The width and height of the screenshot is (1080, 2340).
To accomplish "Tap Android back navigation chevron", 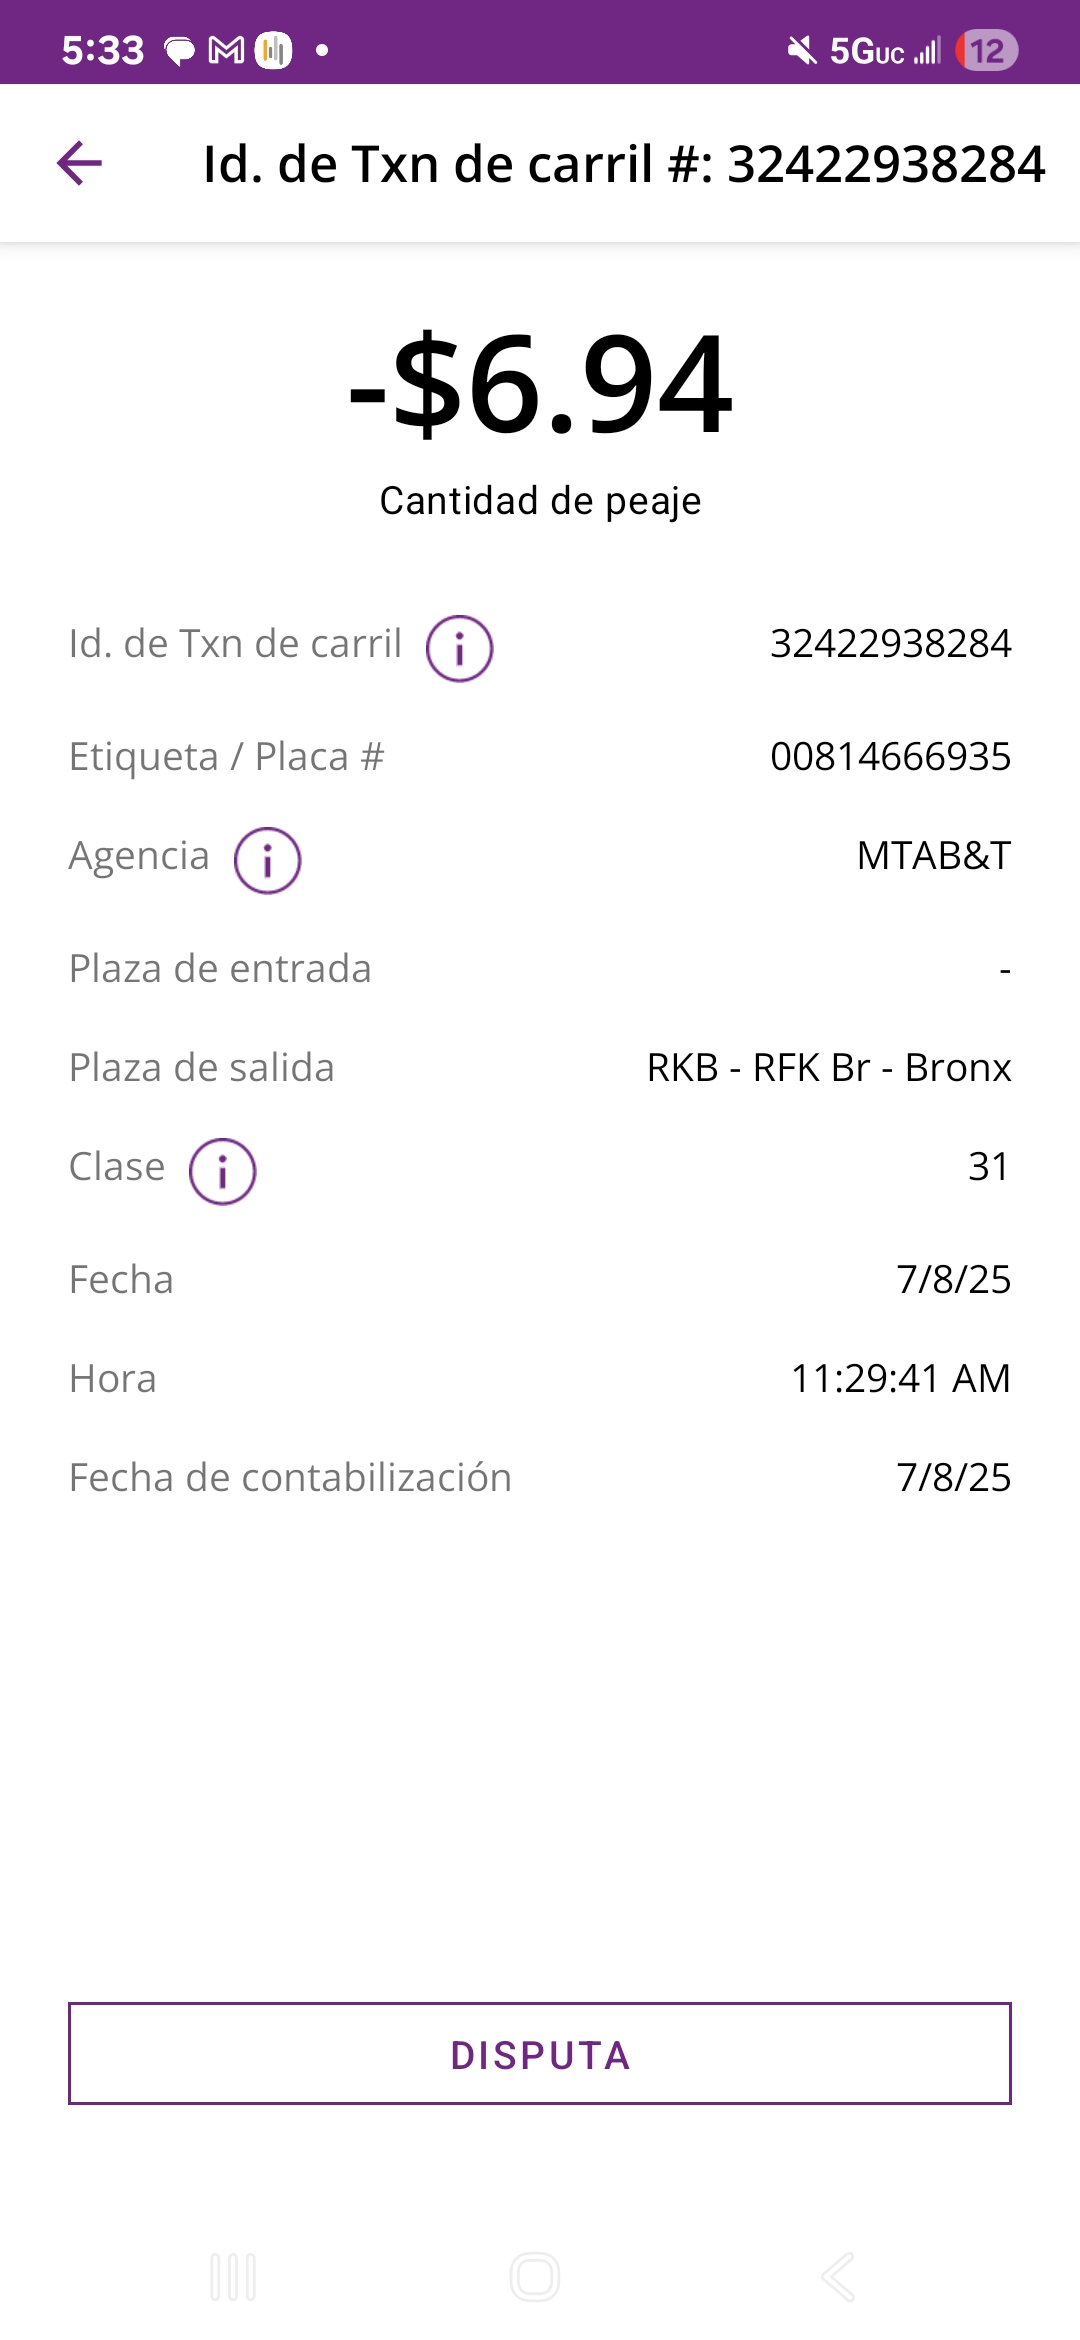I will pos(838,2277).
